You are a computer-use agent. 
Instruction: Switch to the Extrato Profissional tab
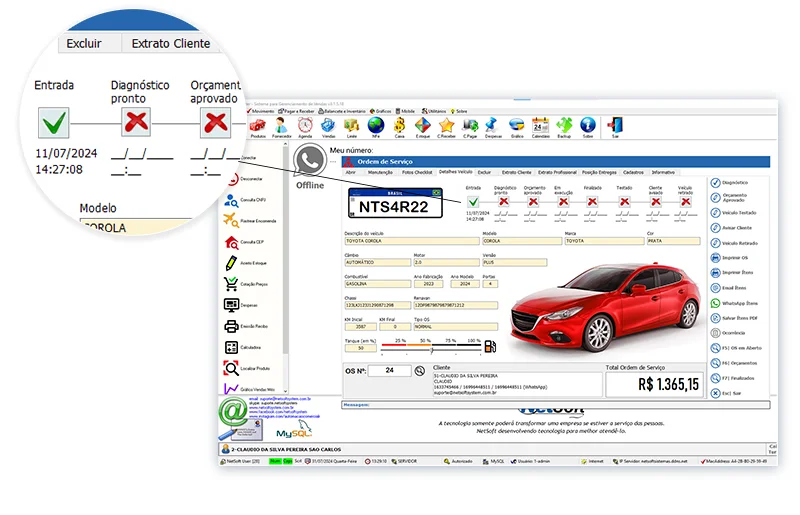point(557,173)
